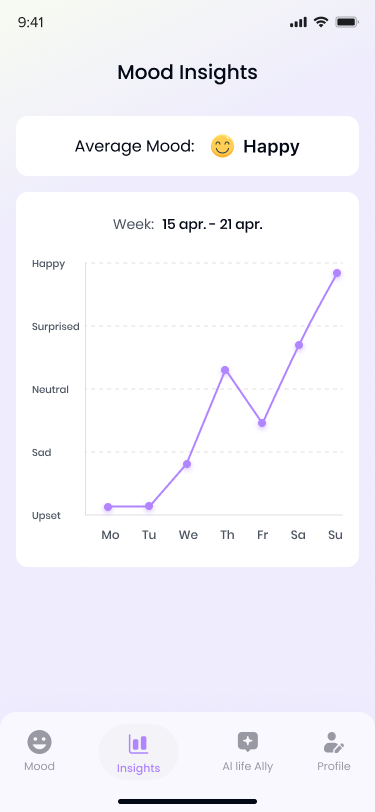Image resolution: width=375 pixels, height=812 pixels.
Task: Select the Sunday data point on chart
Action: [x=337, y=273]
